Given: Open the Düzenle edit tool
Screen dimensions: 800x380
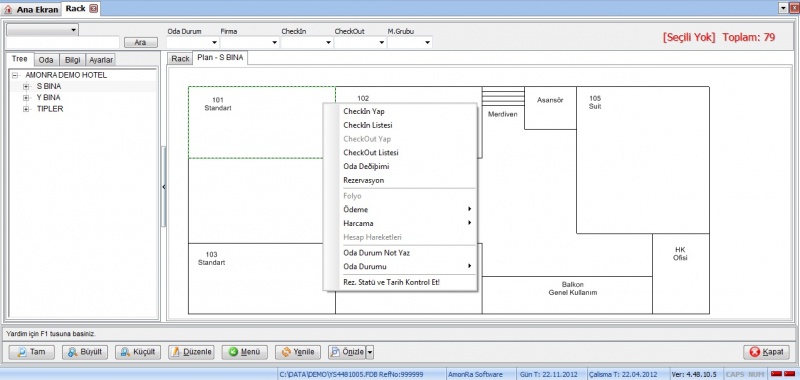Looking at the screenshot, I should tap(191, 352).
